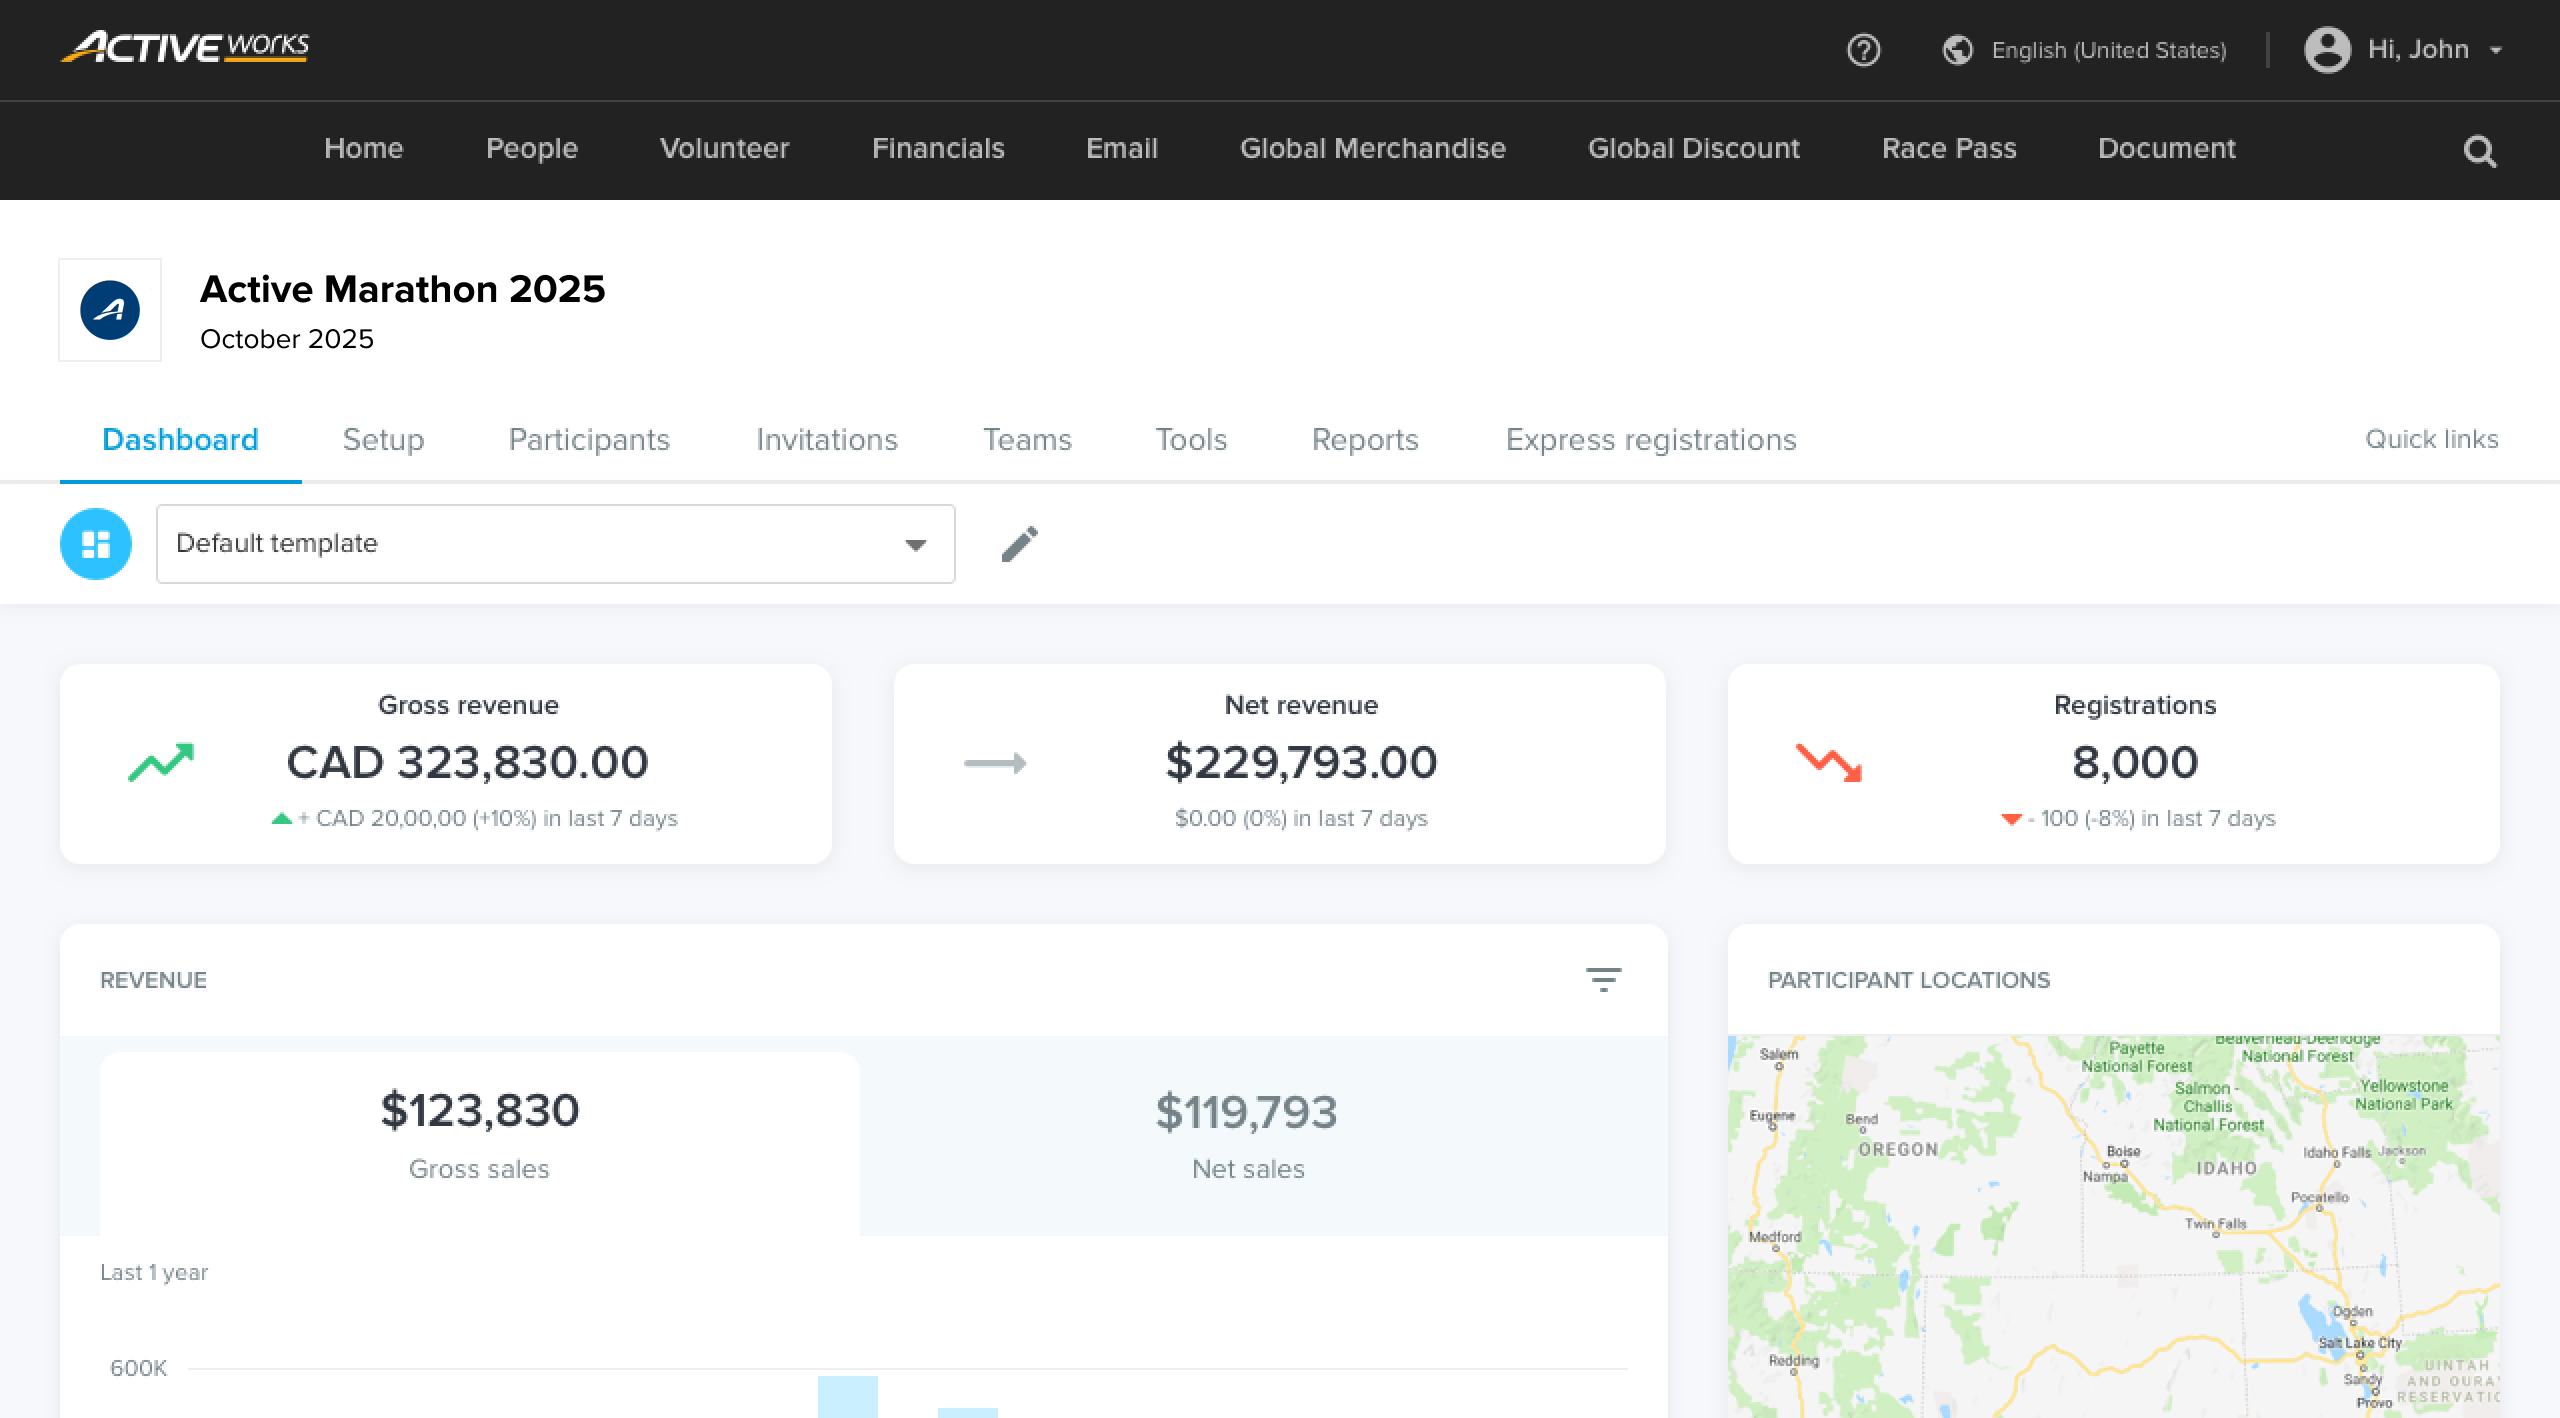
Task: Click the language globe icon
Action: pyautogui.click(x=1957, y=48)
